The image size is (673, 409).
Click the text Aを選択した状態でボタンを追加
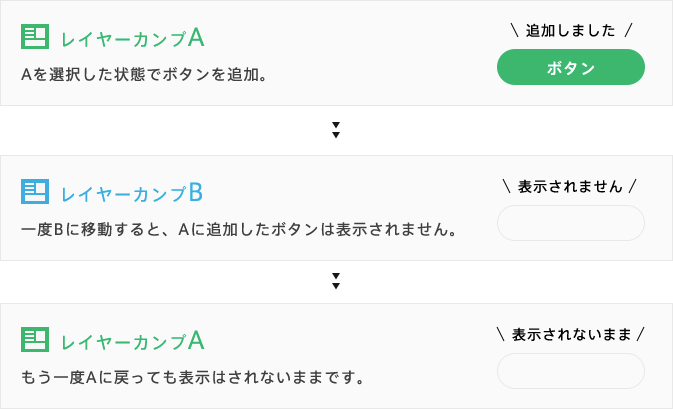(143, 74)
